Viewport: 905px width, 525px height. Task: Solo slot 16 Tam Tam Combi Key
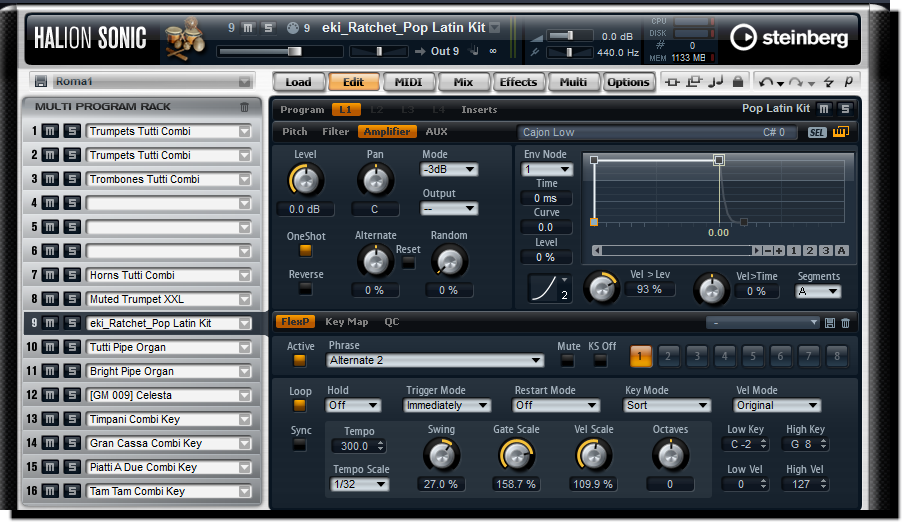pyautogui.click(x=72, y=491)
